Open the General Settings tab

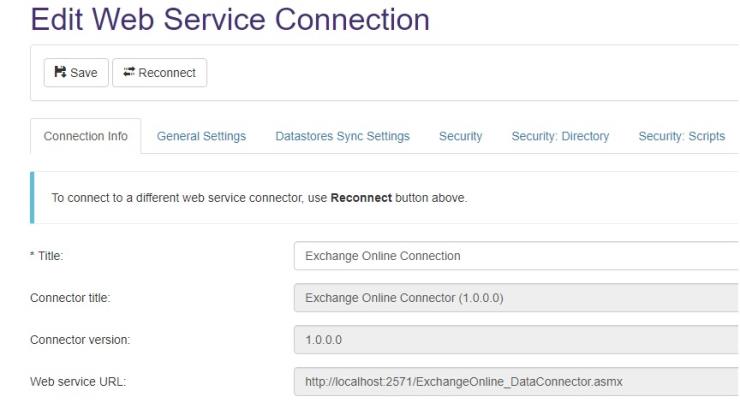pos(201,137)
